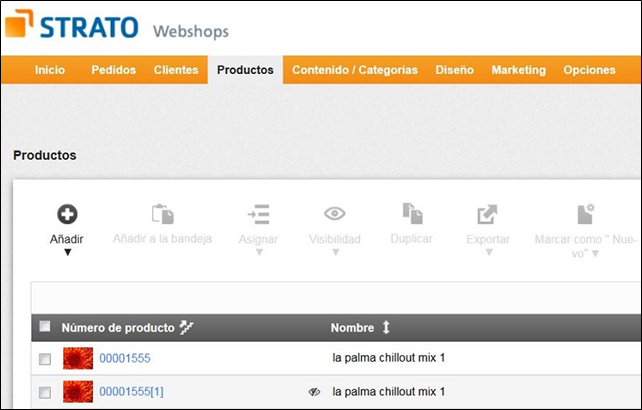Click the Nombre column header

point(352,328)
